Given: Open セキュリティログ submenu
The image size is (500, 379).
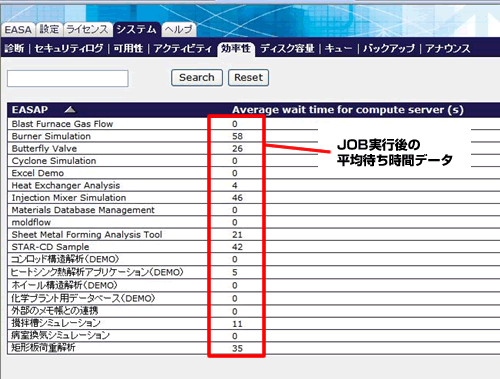Looking at the screenshot, I should [69, 49].
